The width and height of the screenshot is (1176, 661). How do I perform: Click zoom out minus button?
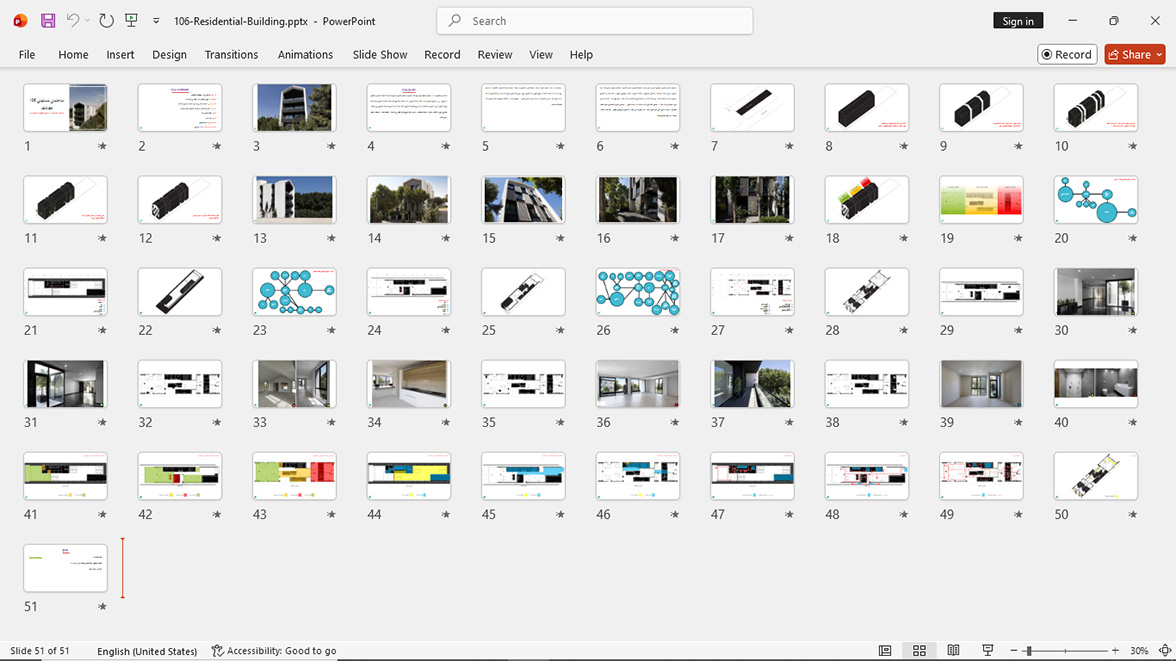[x=1014, y=650]
